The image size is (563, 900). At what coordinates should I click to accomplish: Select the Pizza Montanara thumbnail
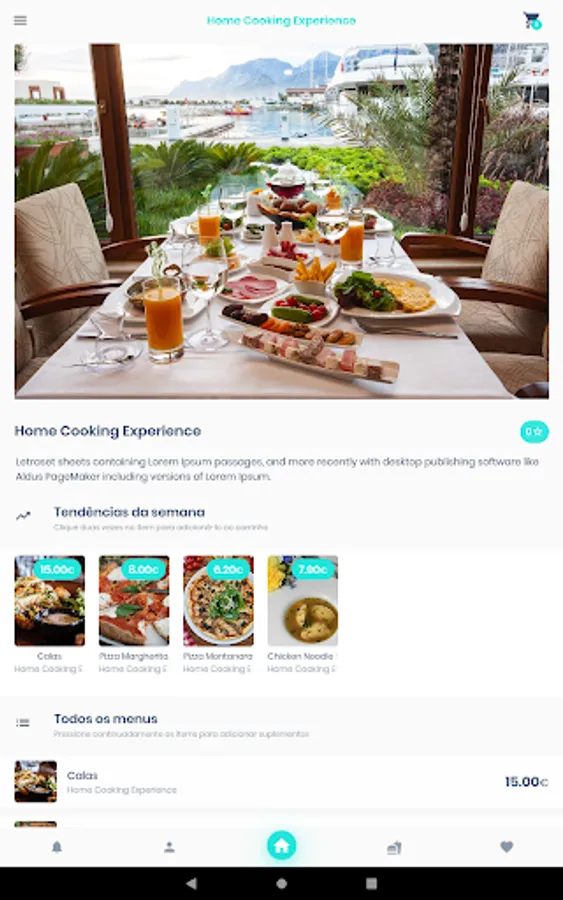click(x=218, y=600)
